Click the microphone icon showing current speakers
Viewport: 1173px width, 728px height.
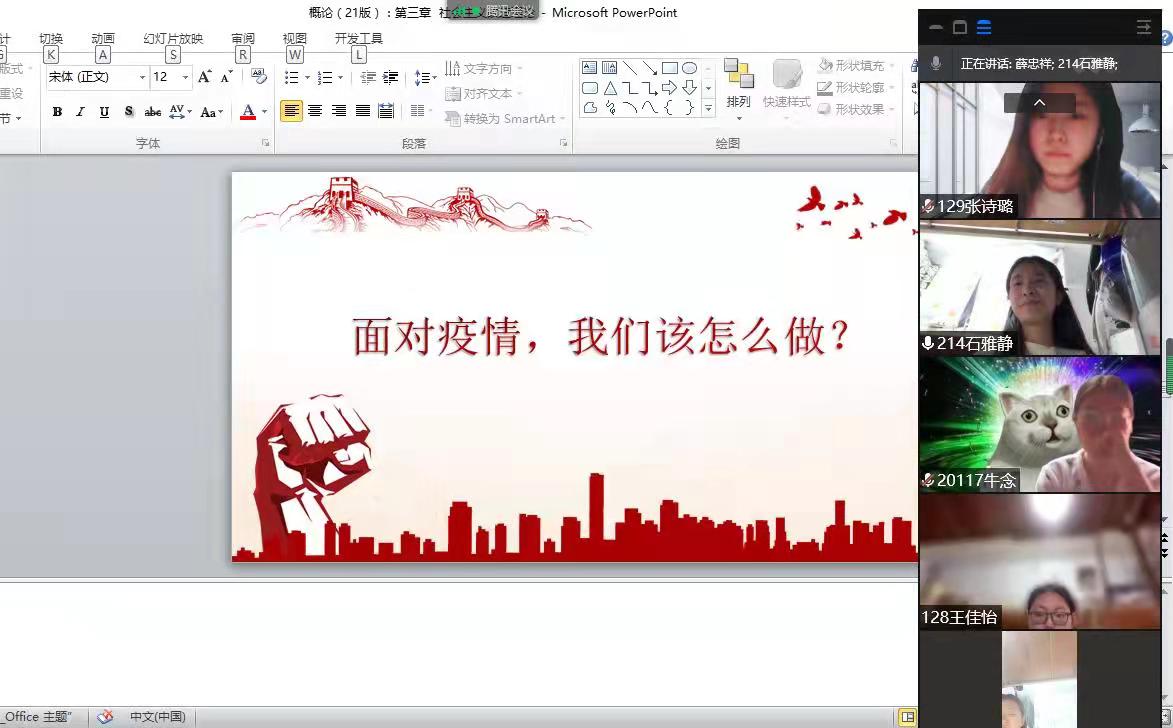(936, 63)
